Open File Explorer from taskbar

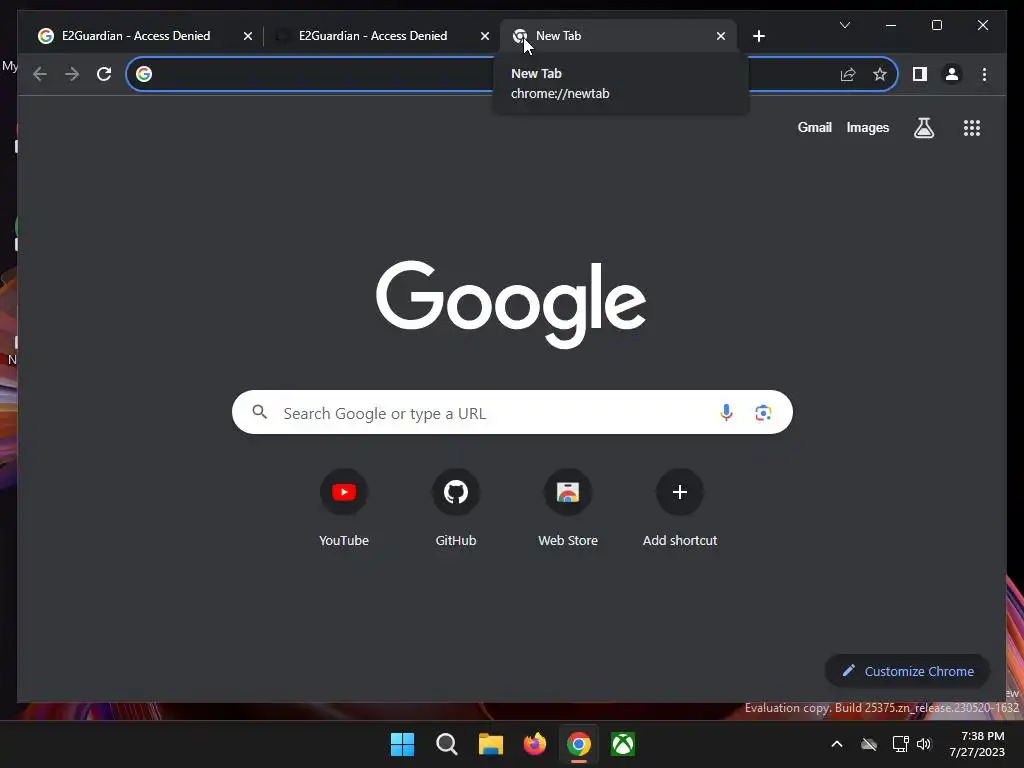tap(490, 744)
